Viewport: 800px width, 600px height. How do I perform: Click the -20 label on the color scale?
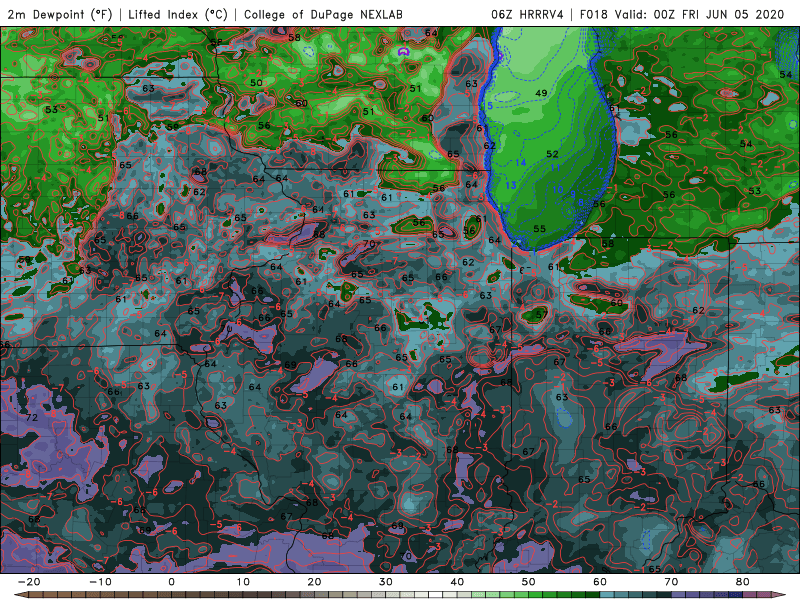point(29,582)
